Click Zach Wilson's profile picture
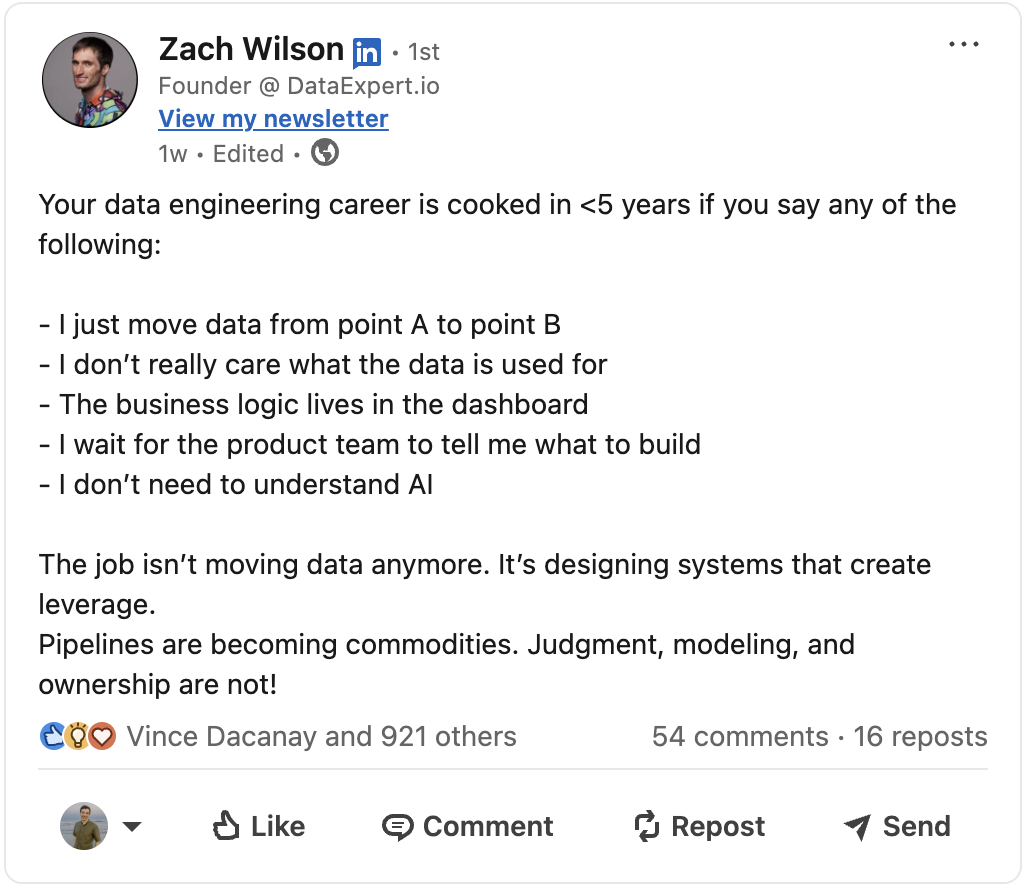This screenshot has width=1026, height=890. [89, 79]
